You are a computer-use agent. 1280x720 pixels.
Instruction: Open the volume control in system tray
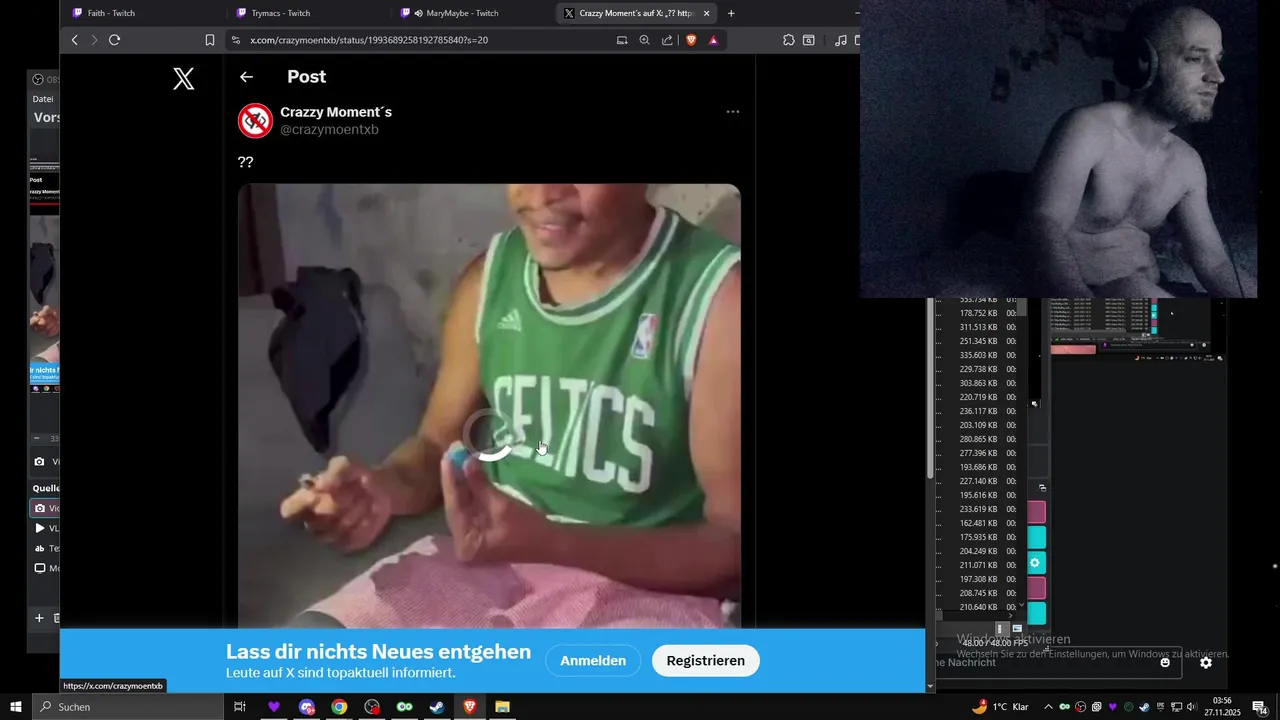[x=1192, y=707]
